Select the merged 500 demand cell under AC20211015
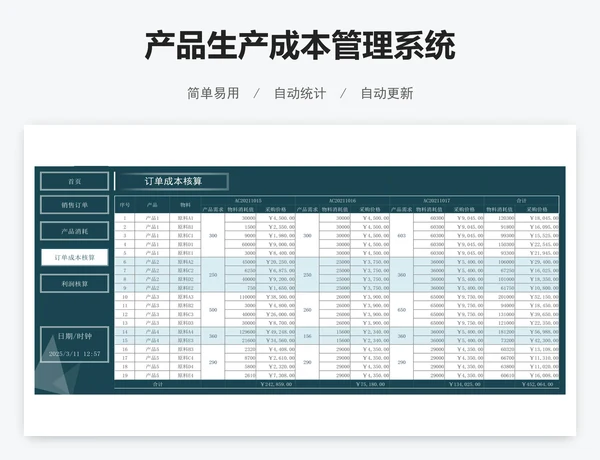The width and height of the screenshot is (600, 460). [213, 310]
